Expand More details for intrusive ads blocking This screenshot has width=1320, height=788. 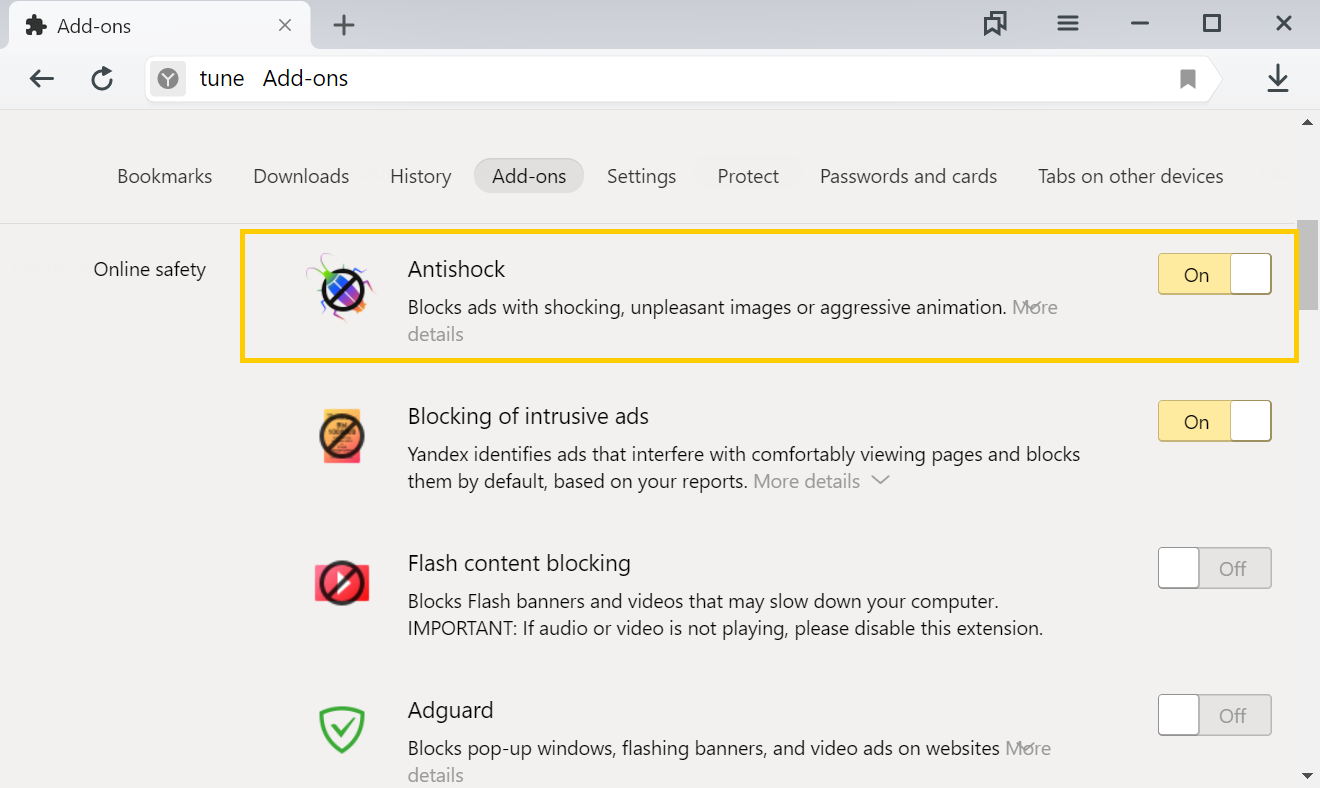[821, 481]
